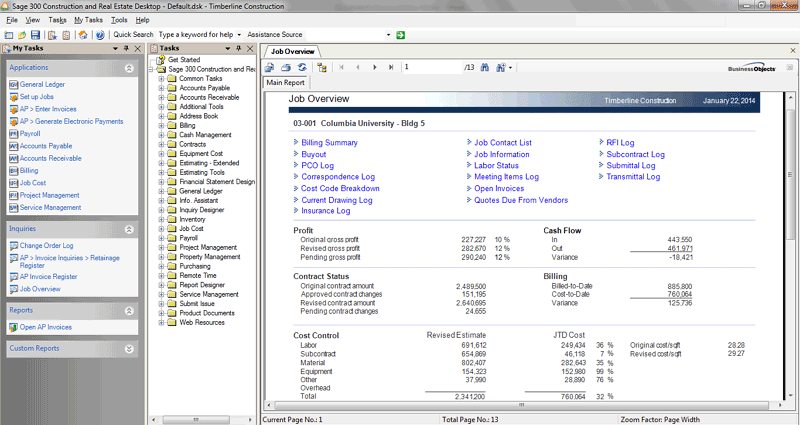Click the green go arrow for Assistance Source
Screen dimensions: 800x425
tap(401, 35)
